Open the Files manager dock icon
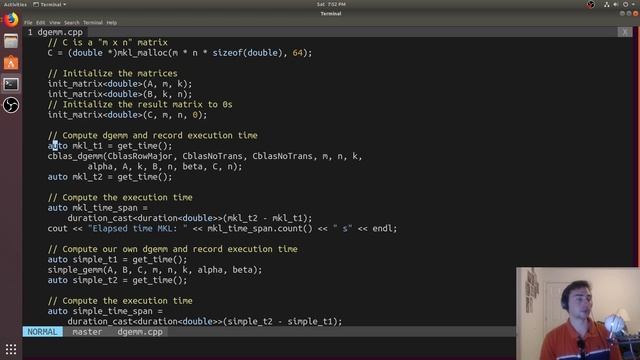 point(11,41)
